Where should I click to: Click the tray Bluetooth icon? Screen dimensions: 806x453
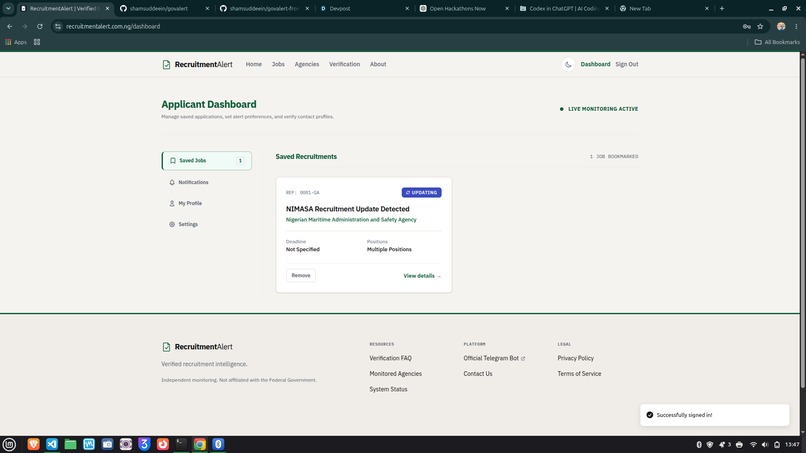click(x=699, y=445)
